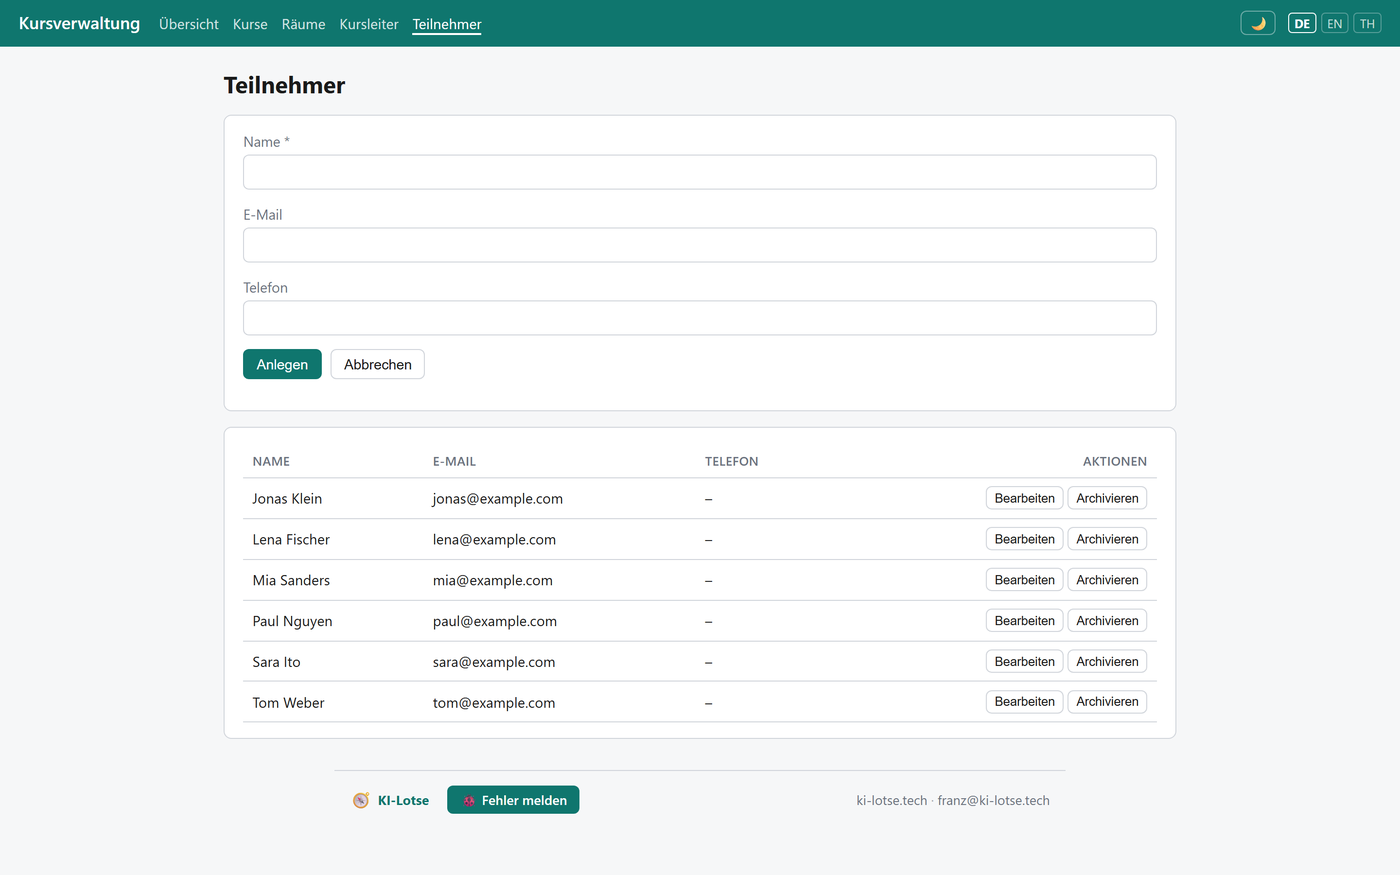The height and width of the screenshot is (875, 1400).
Task: Focus the Telefon input field
Action: click(700, 318)
